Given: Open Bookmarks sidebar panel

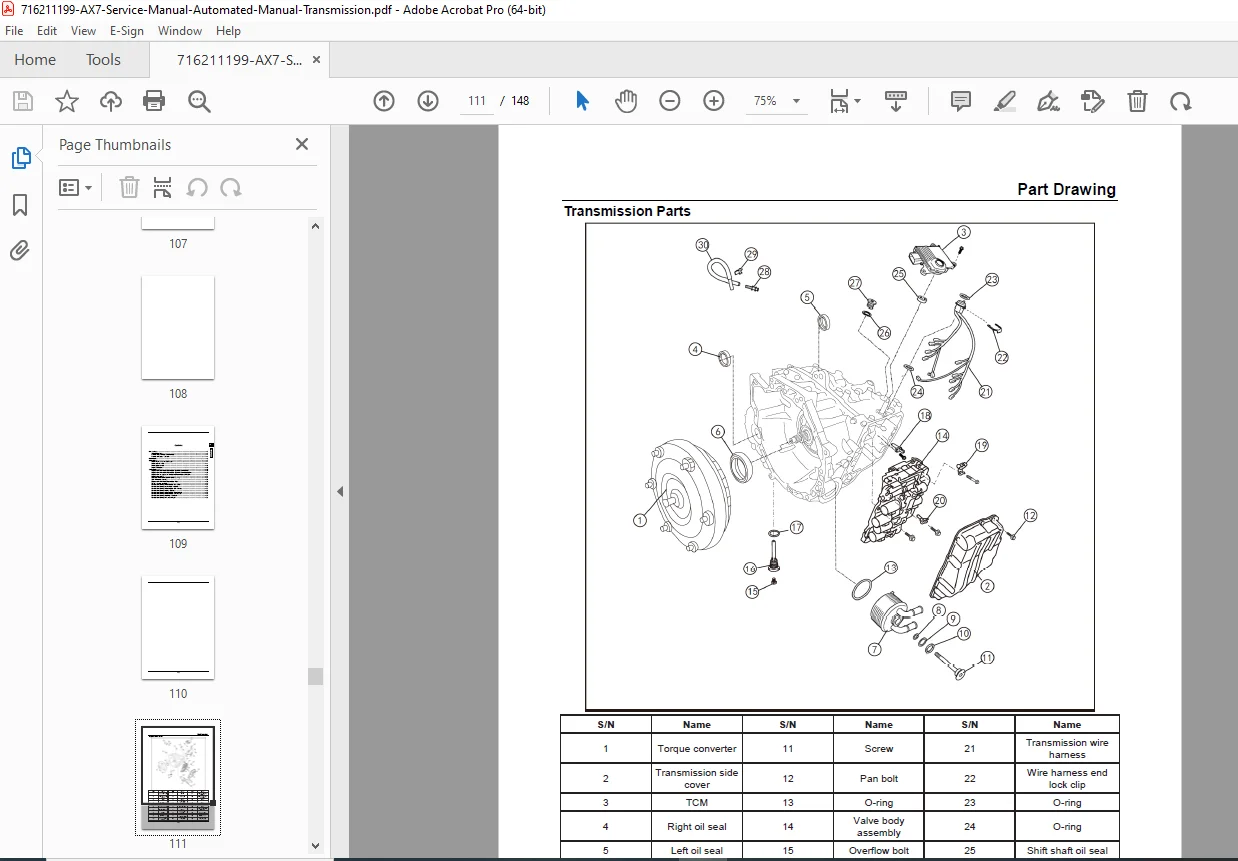Looking at the screenshot, I should click(20, 205).
